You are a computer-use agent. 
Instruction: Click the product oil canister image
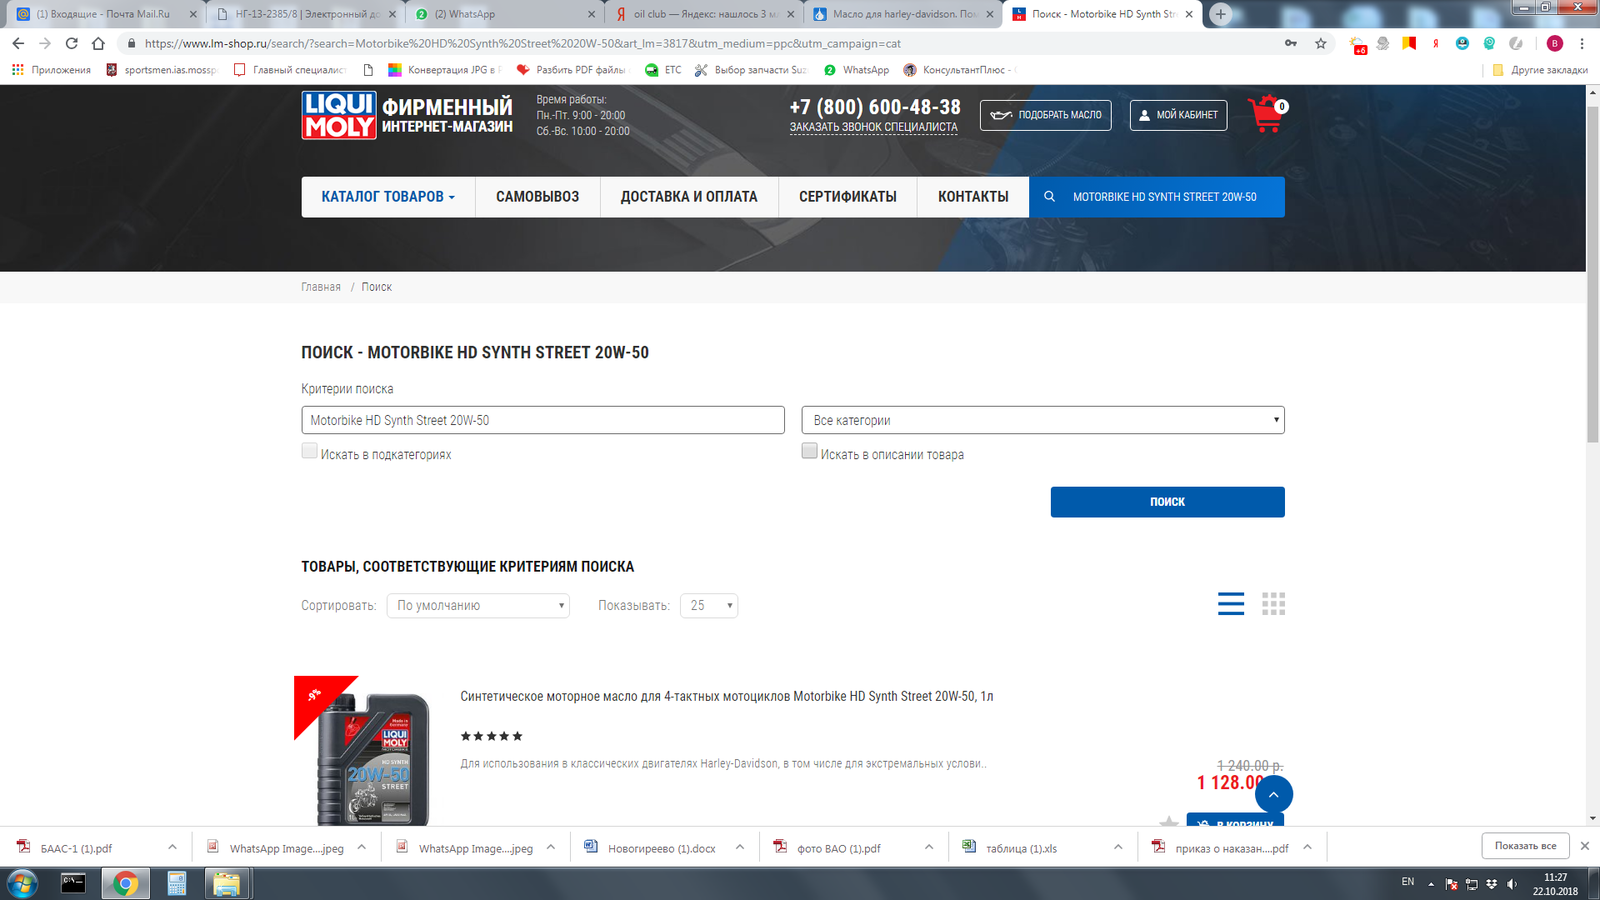point(373,760)
